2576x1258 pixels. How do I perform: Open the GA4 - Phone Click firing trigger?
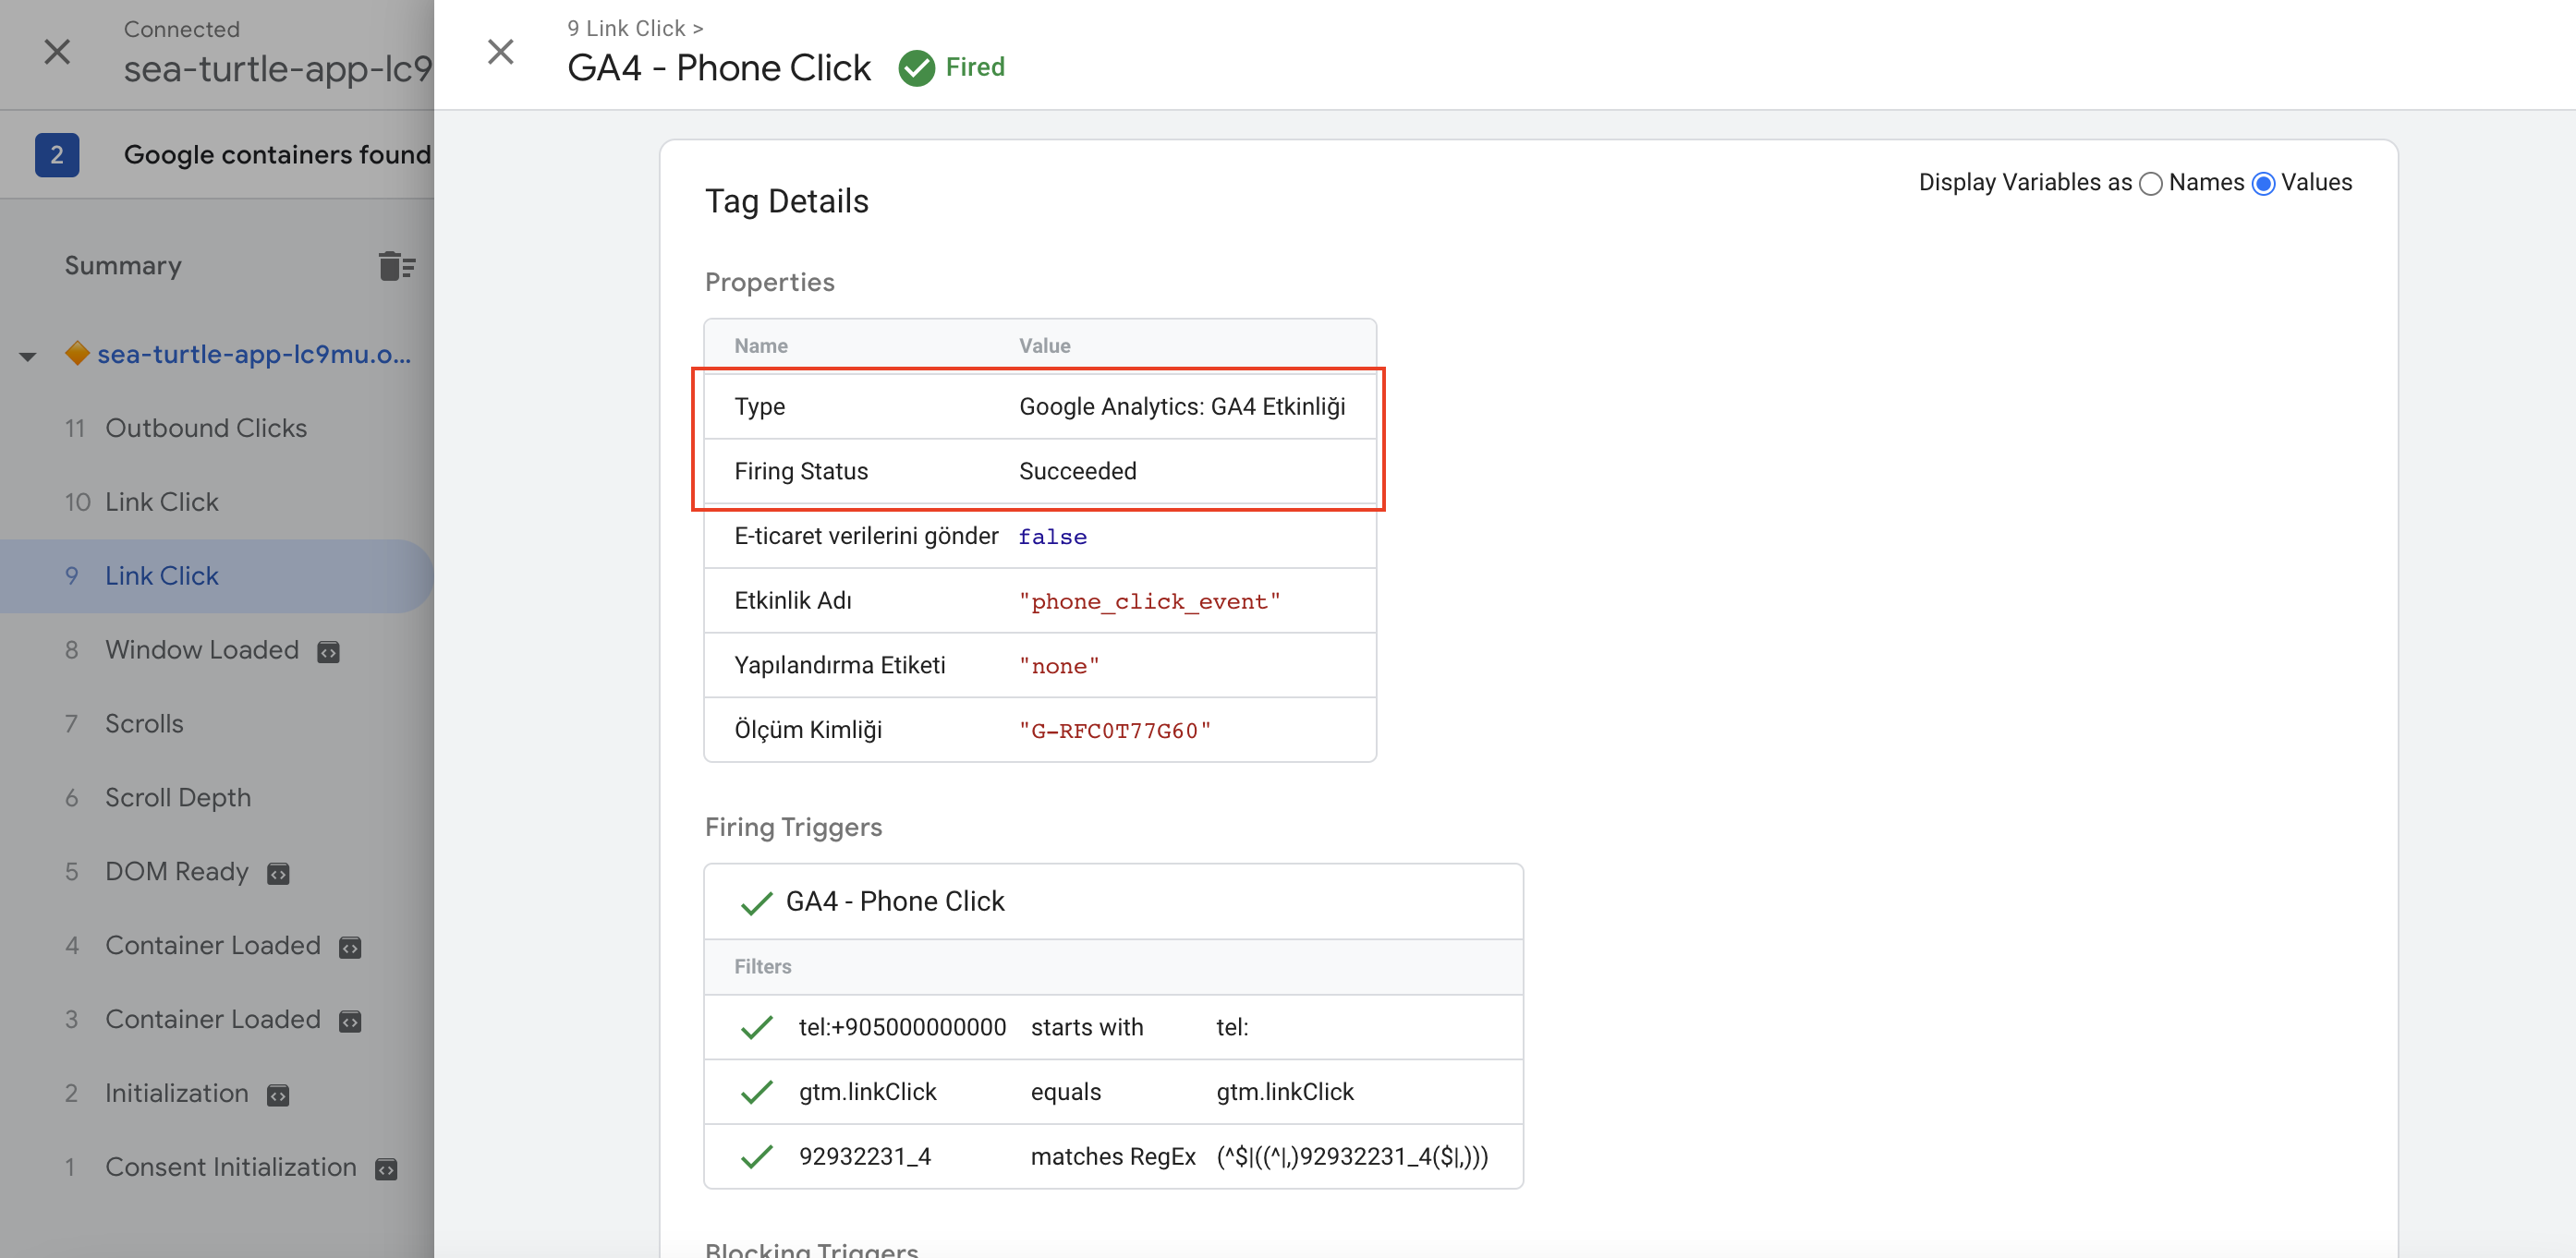click(894, 901)
